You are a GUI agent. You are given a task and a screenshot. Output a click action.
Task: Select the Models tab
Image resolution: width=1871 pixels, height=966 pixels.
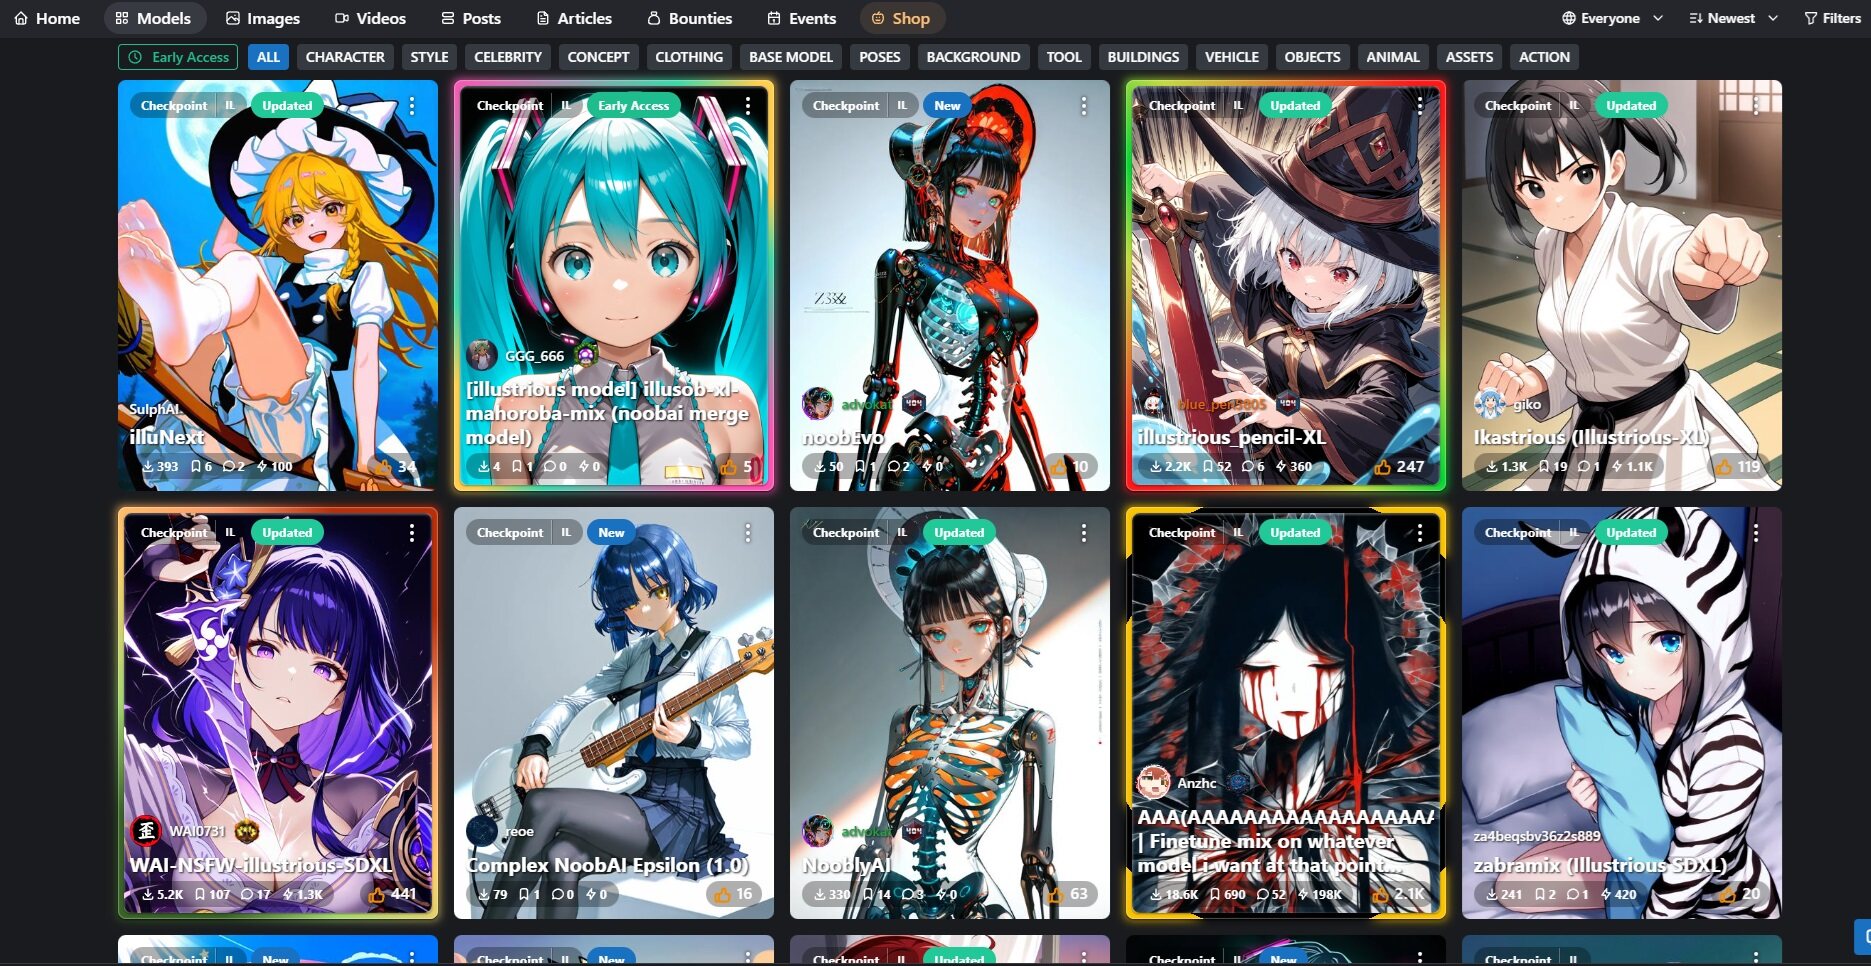(153, 18)
